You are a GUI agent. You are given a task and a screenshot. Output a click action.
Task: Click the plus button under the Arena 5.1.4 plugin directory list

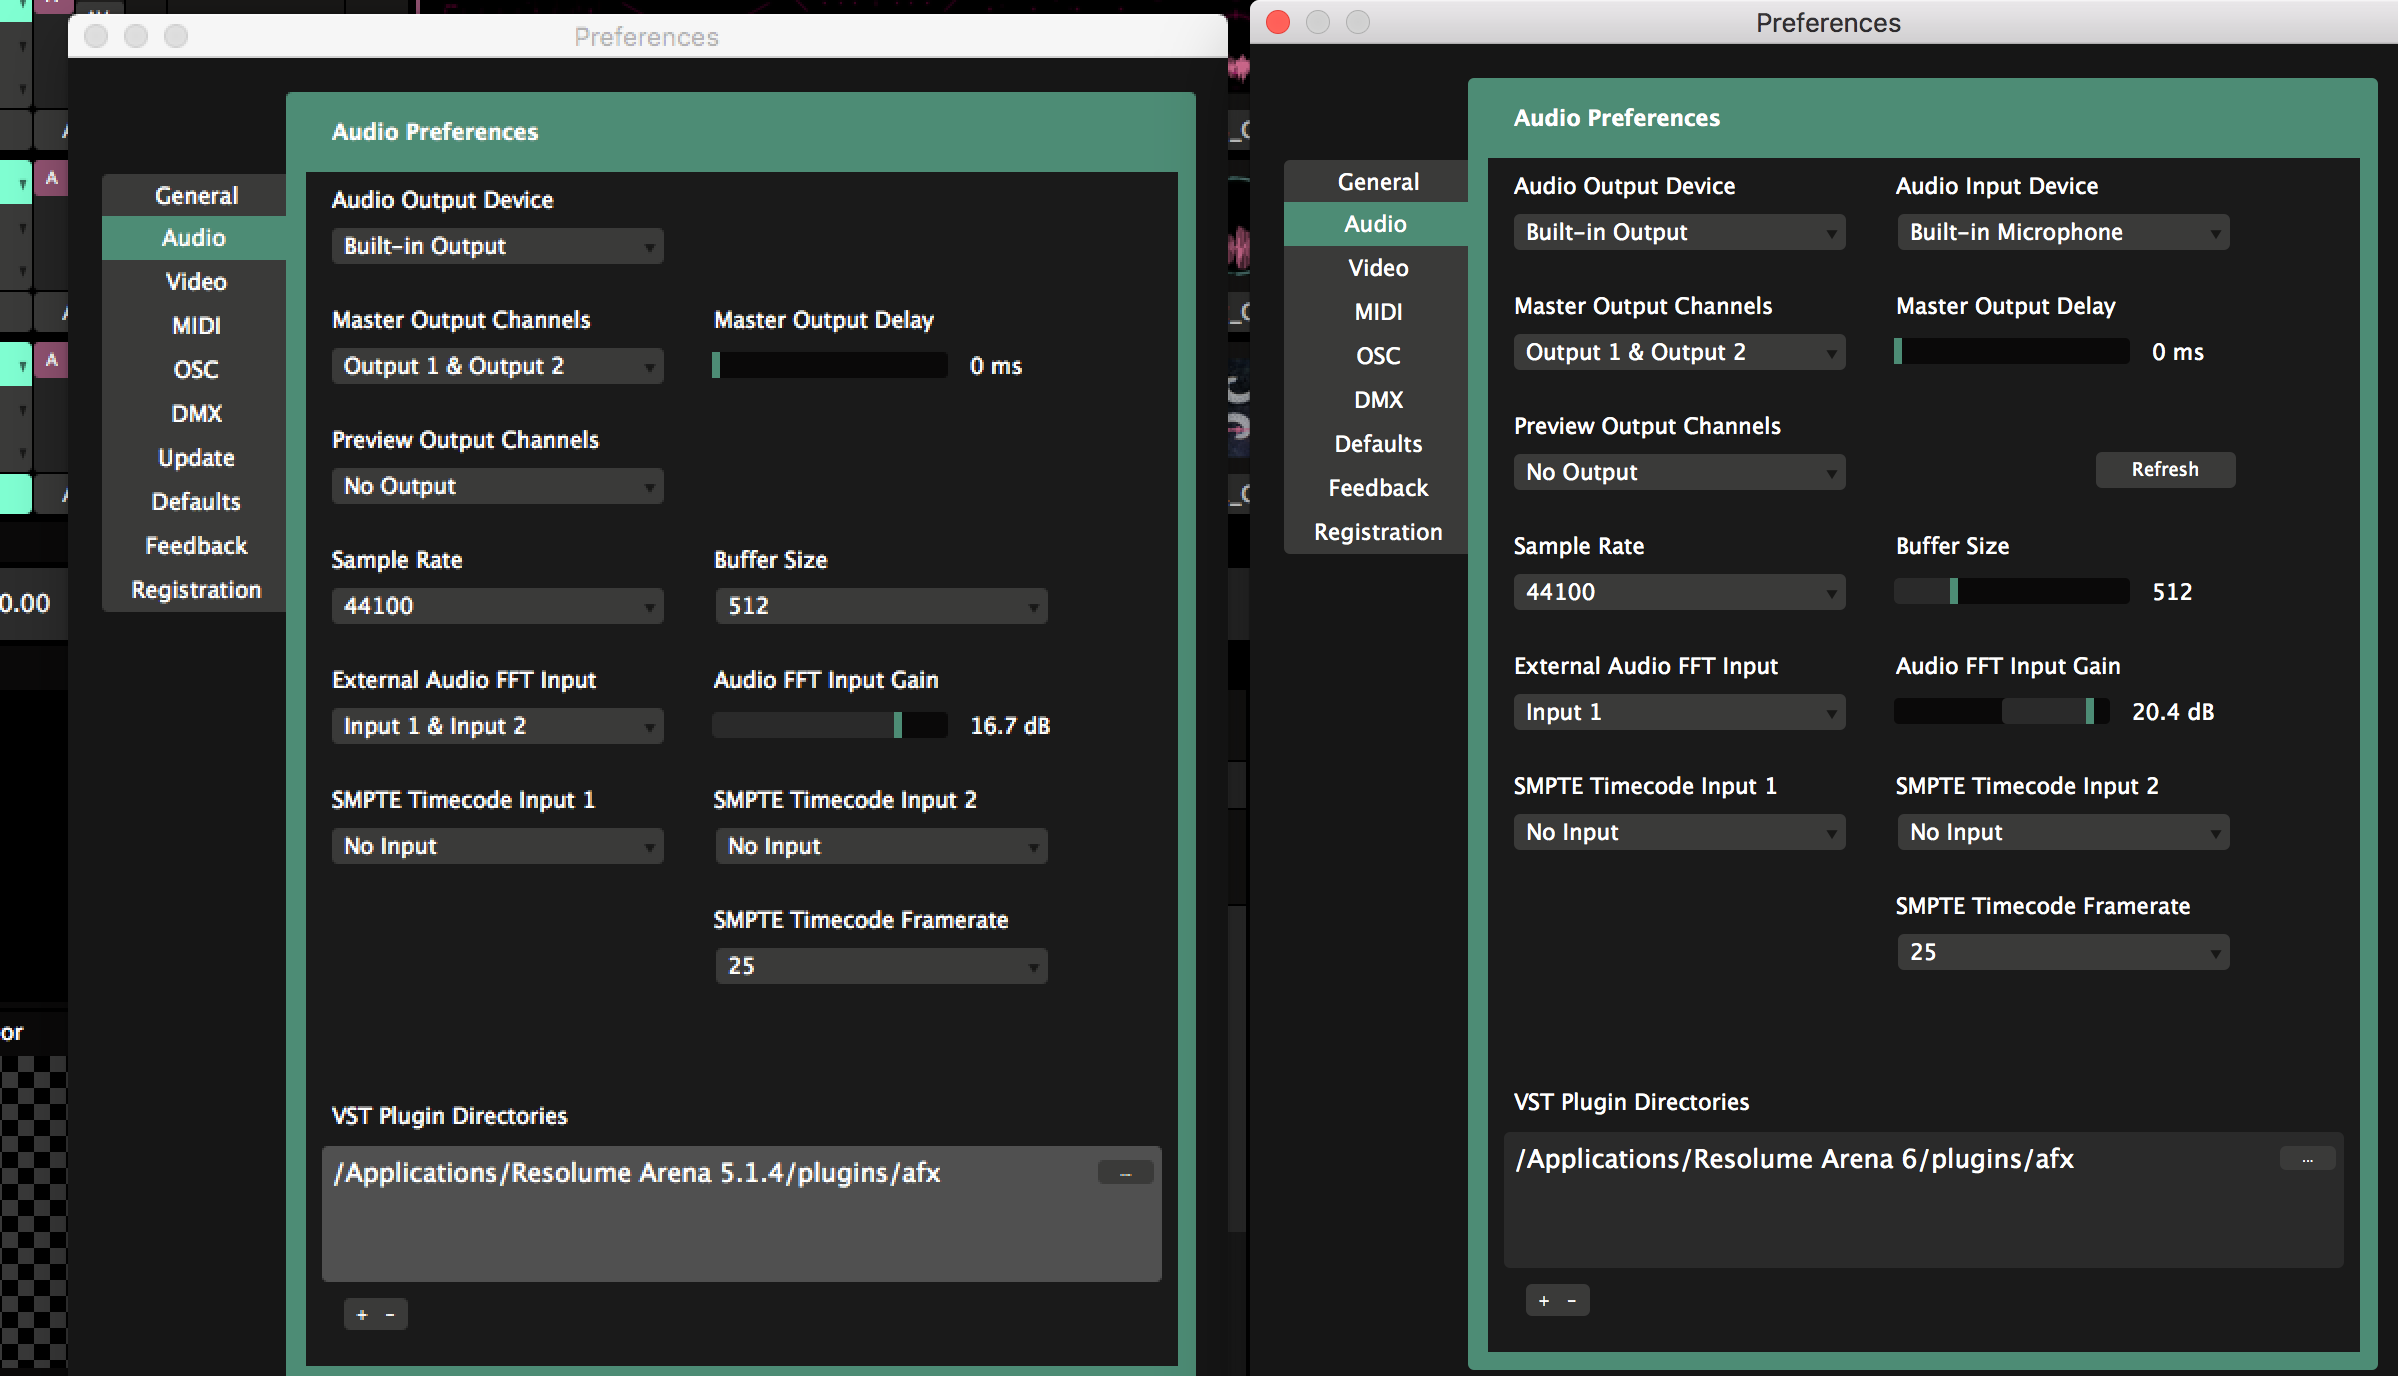[362, 1314]
